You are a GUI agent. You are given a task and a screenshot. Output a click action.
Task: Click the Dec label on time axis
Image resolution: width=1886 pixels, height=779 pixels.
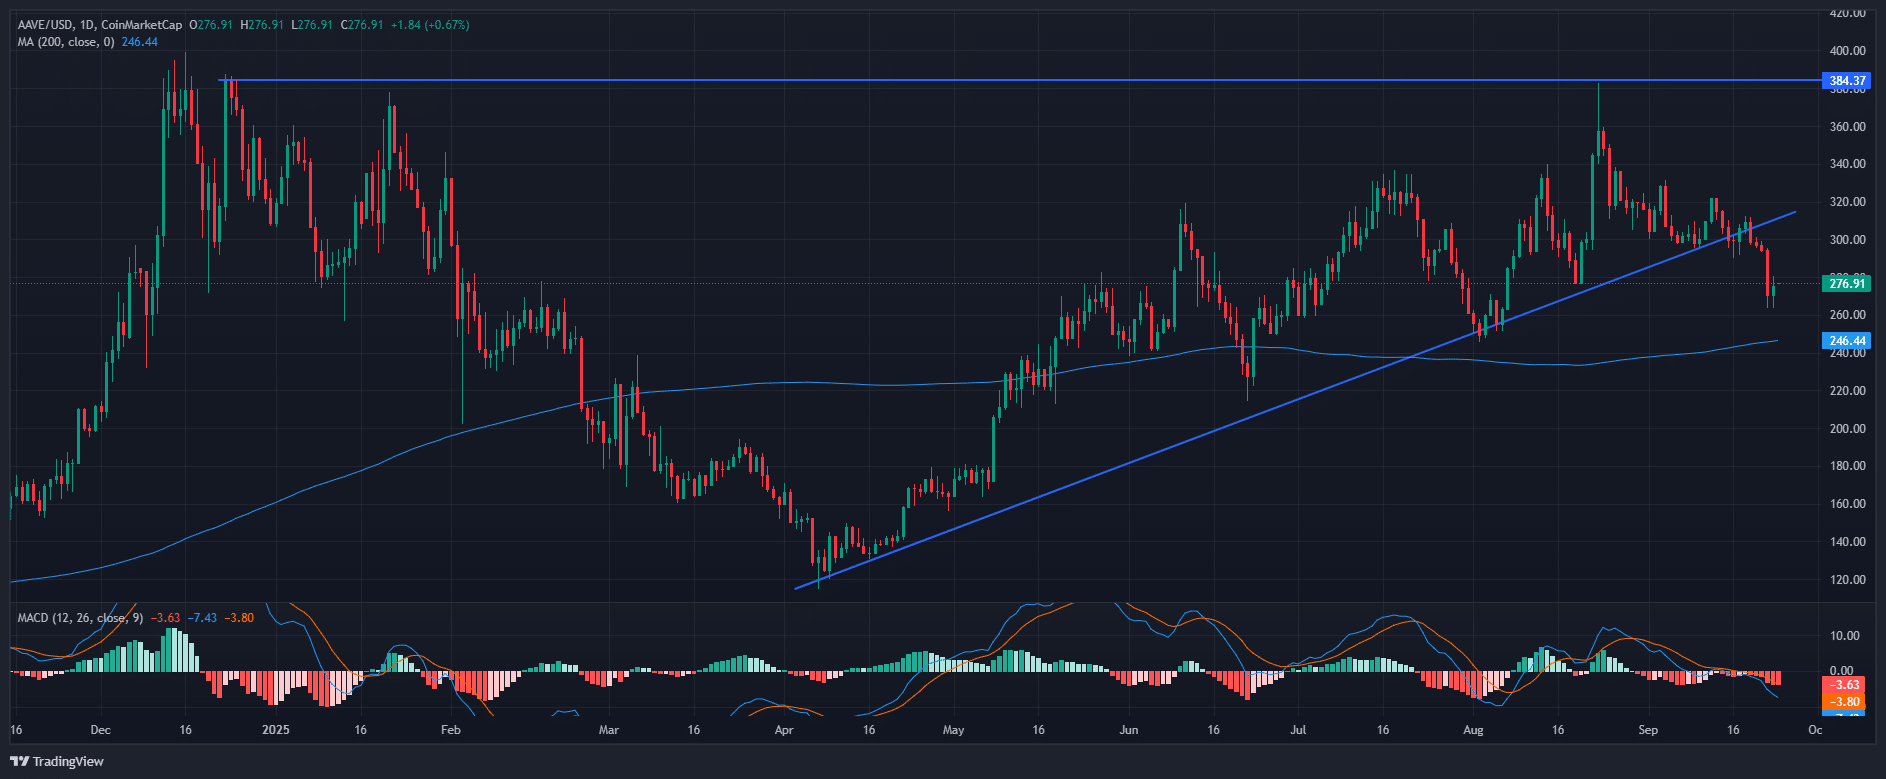pos(100,730)
